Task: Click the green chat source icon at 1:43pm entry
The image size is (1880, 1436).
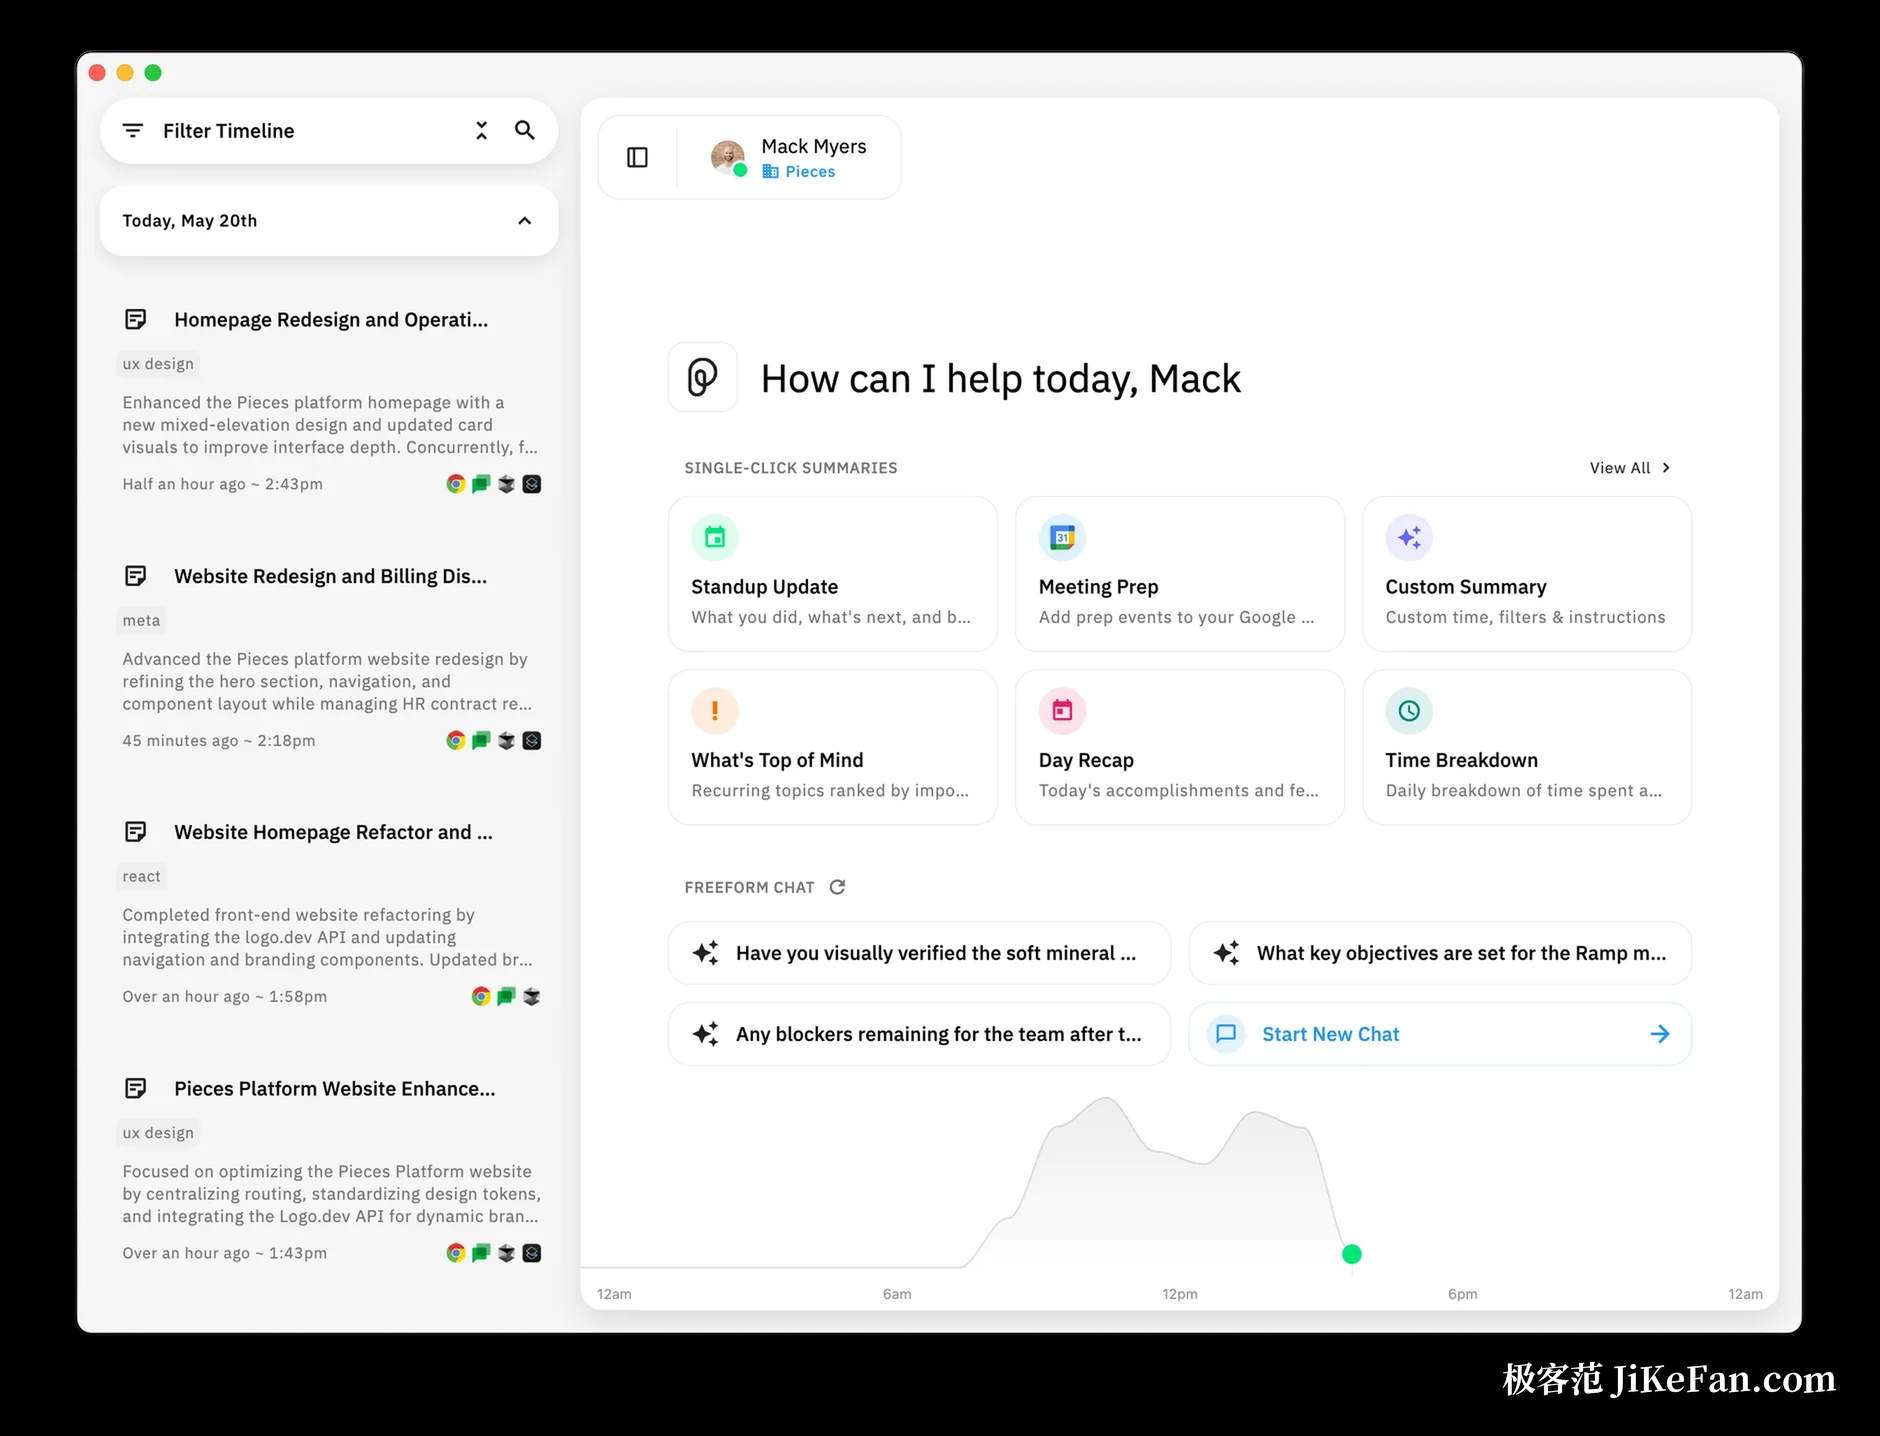Action: coord(481,1253)
